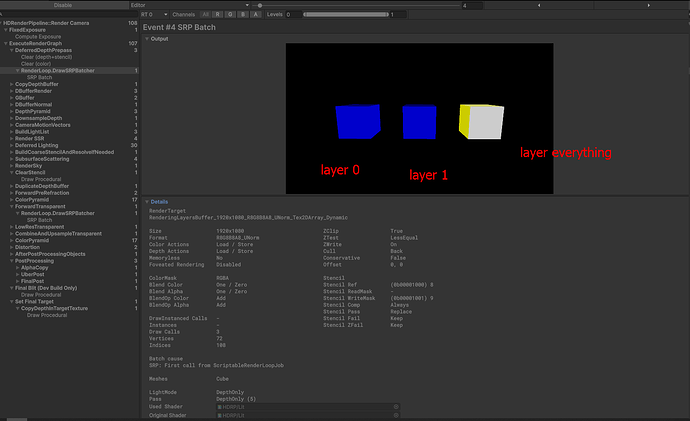Click the Used Shader object picker circle
This screenshot has height=421, width=690.
pyautogui.click(x=396, y=407)
